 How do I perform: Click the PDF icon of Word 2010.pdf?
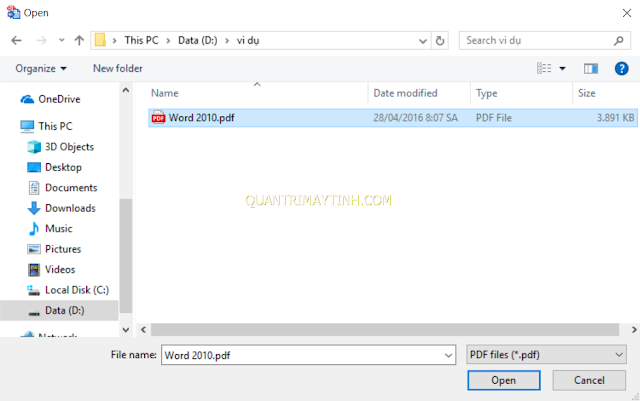coord(158,118)
